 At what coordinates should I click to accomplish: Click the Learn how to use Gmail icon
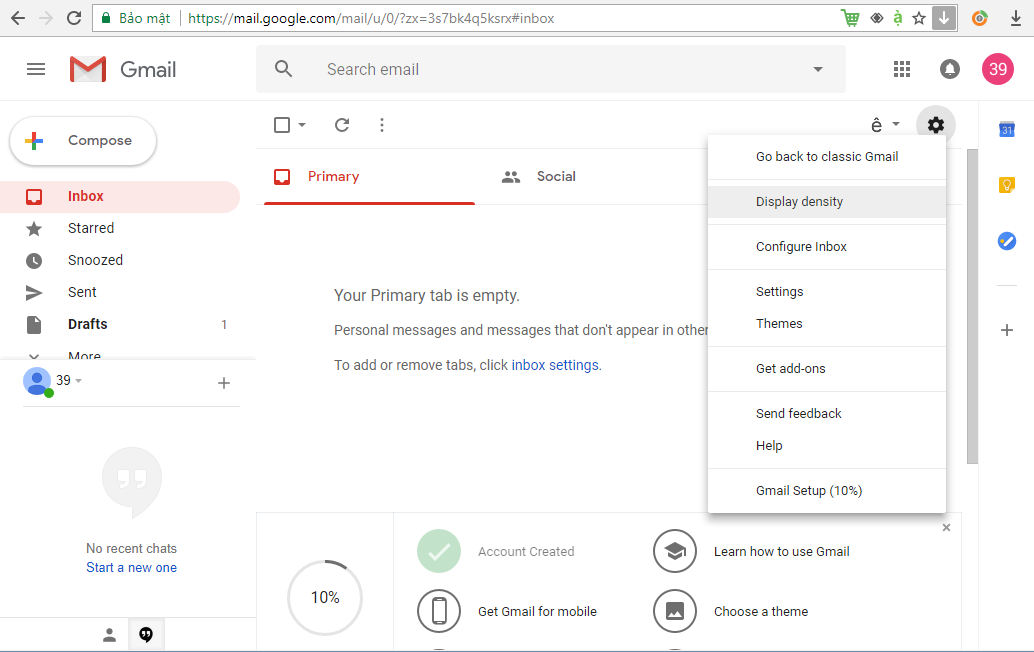click(675, 551)
